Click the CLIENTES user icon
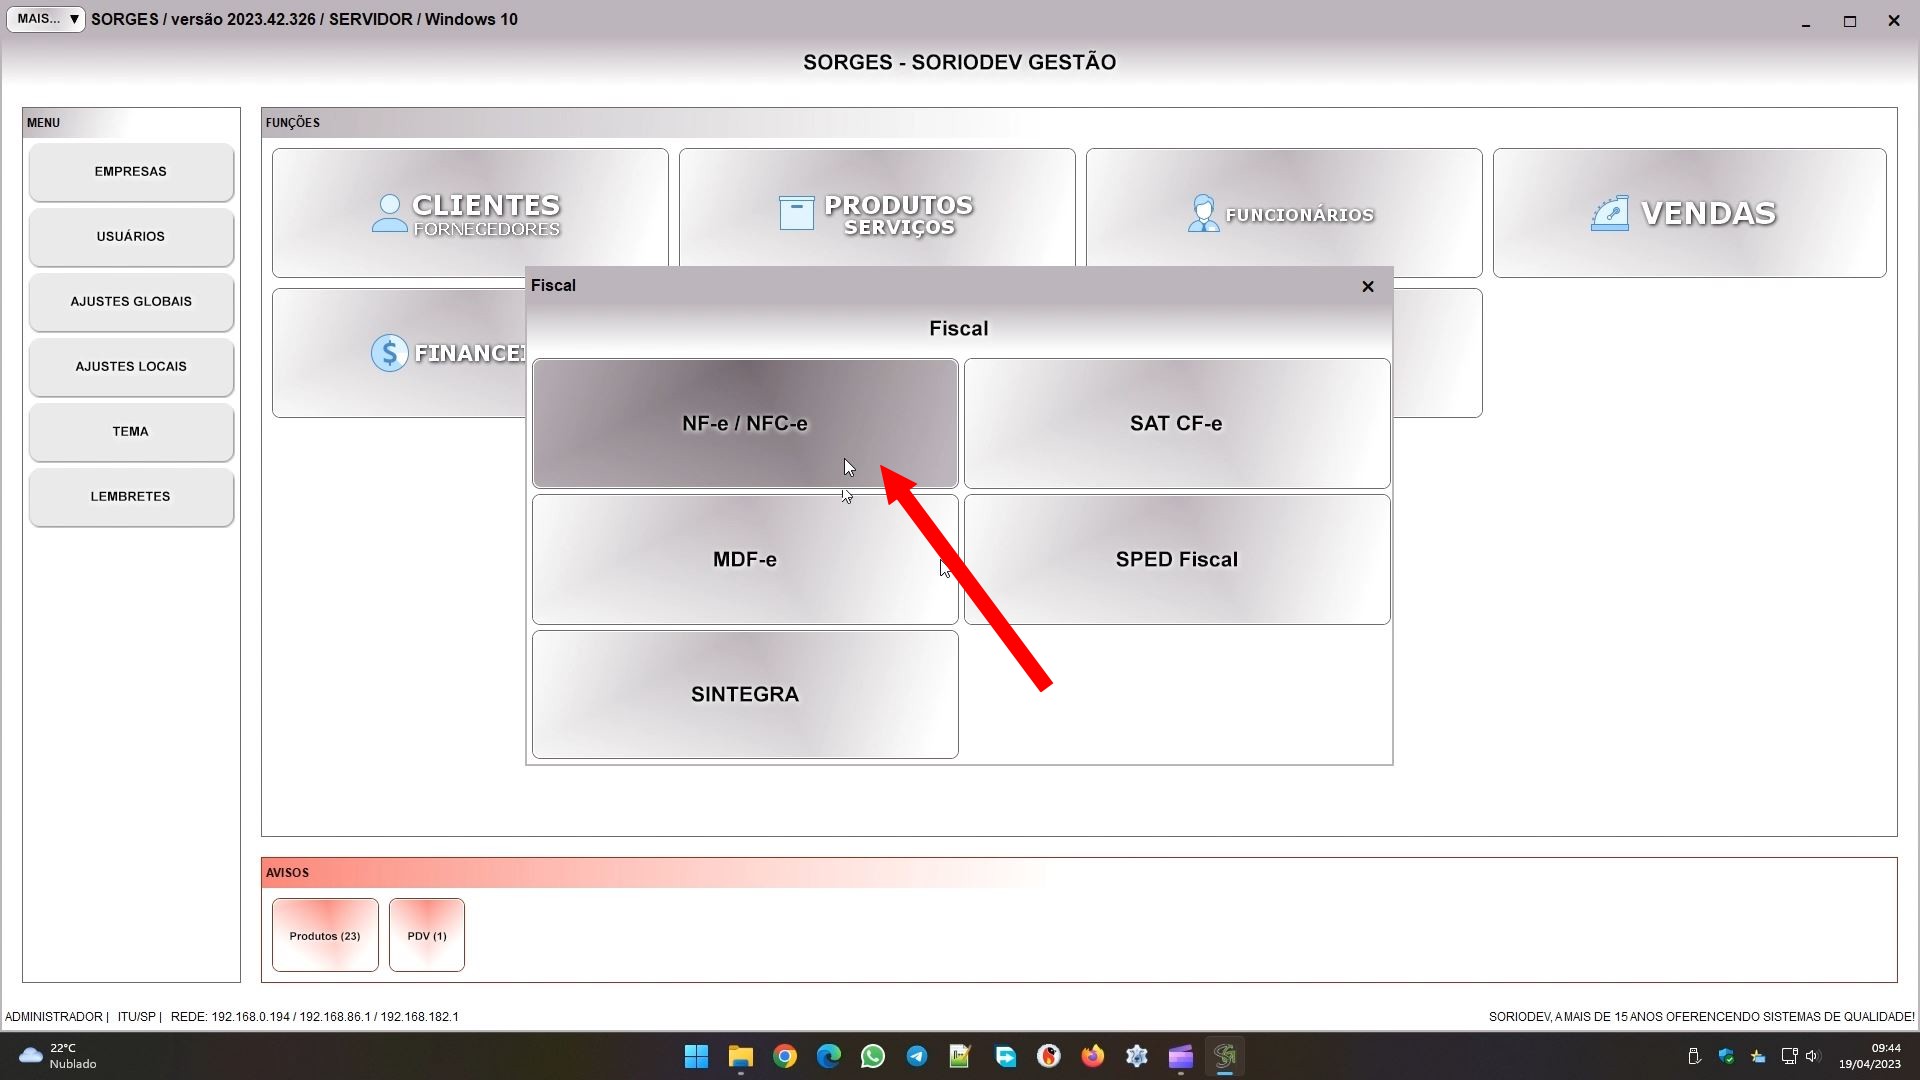 click(x=389, y=213)
